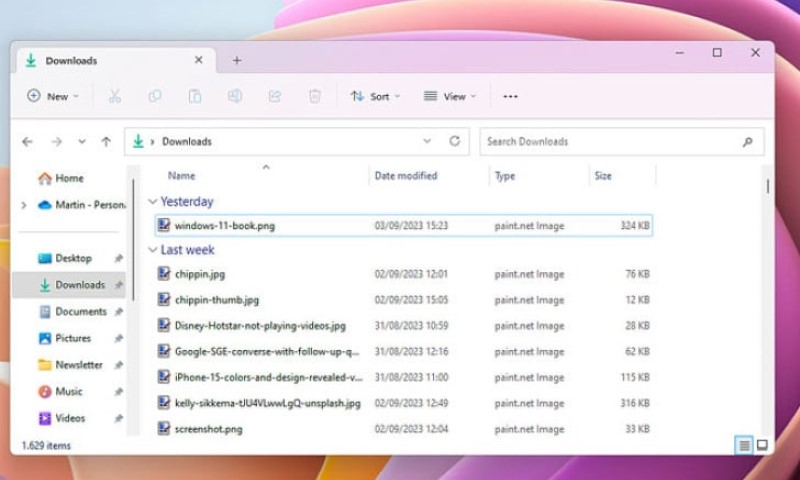Go forward with the right arrow
Image resolution: width=800 pixels, height=480 pixels.
(56, 142)
